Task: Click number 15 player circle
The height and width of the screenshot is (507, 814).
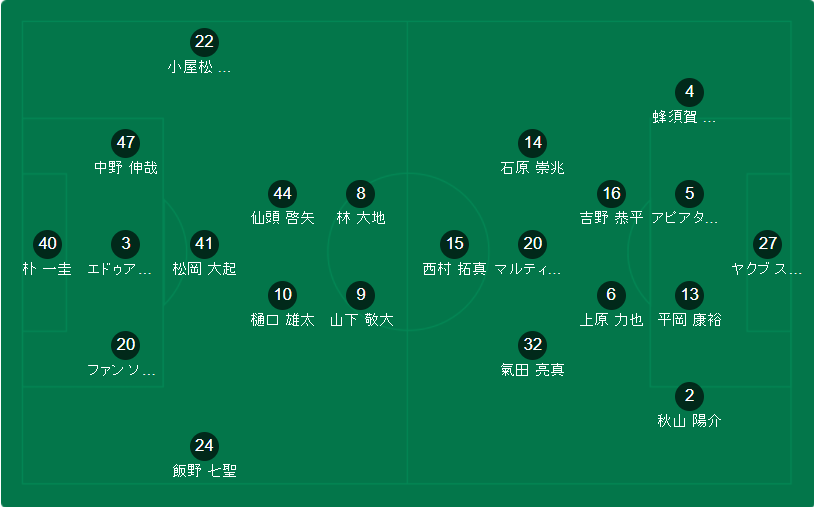Action: pos(455,244)
